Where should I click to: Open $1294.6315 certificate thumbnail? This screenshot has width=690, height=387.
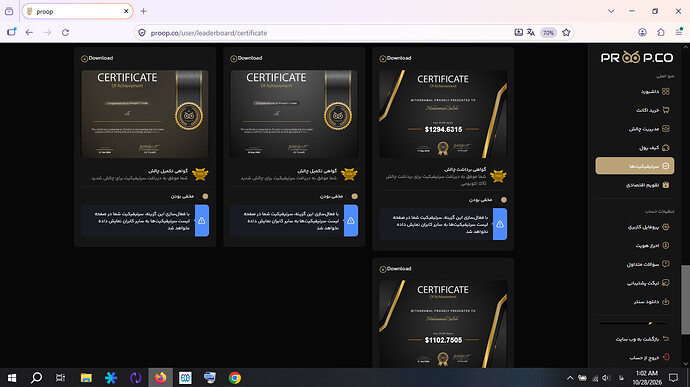[x=443, y=114]
